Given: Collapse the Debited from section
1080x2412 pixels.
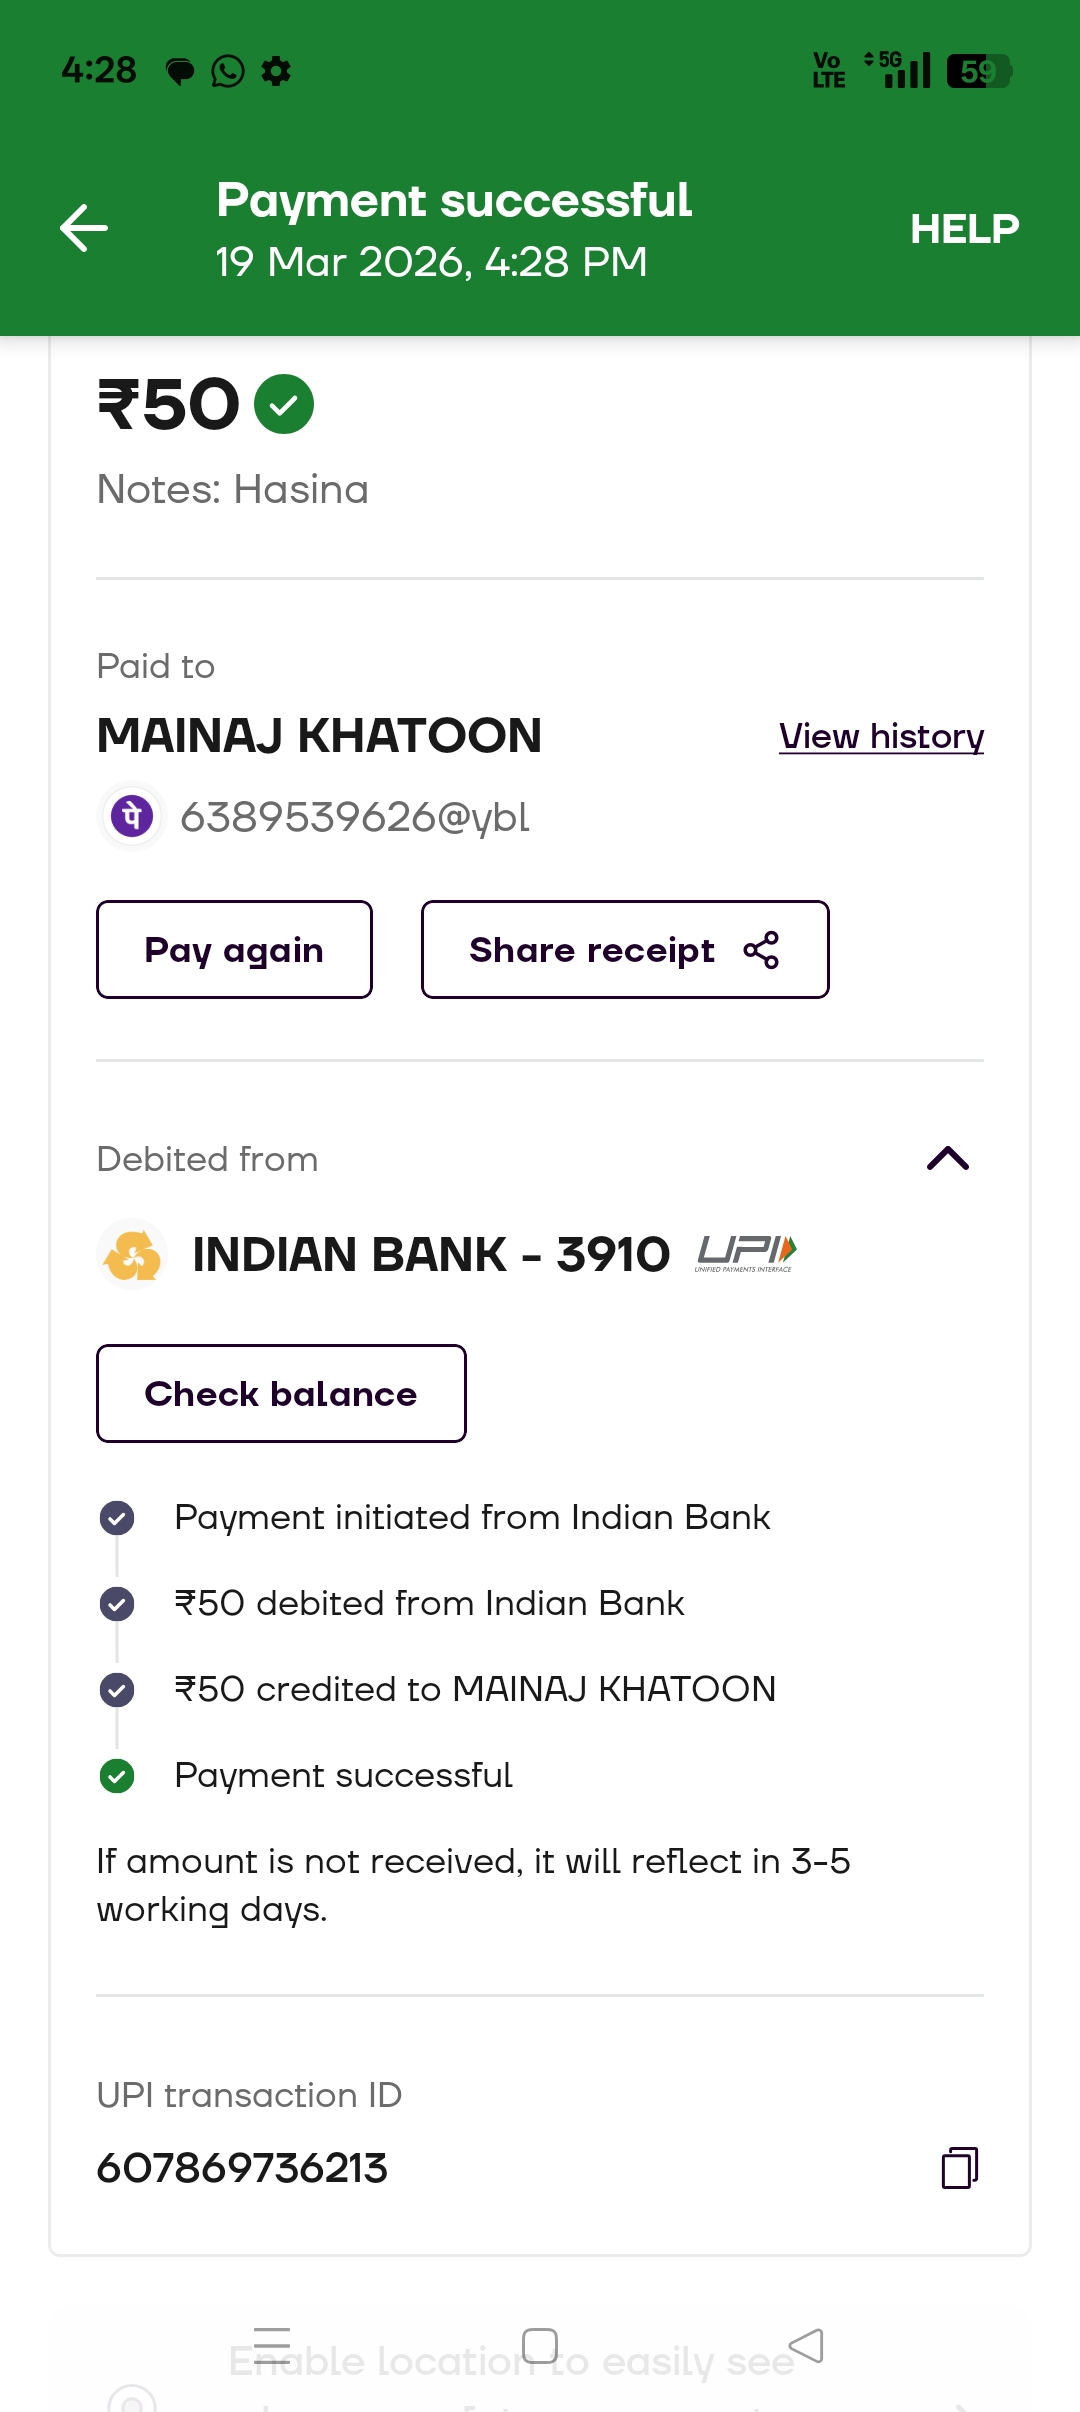Looking at the screenshot, I should tap(947, 1159).
